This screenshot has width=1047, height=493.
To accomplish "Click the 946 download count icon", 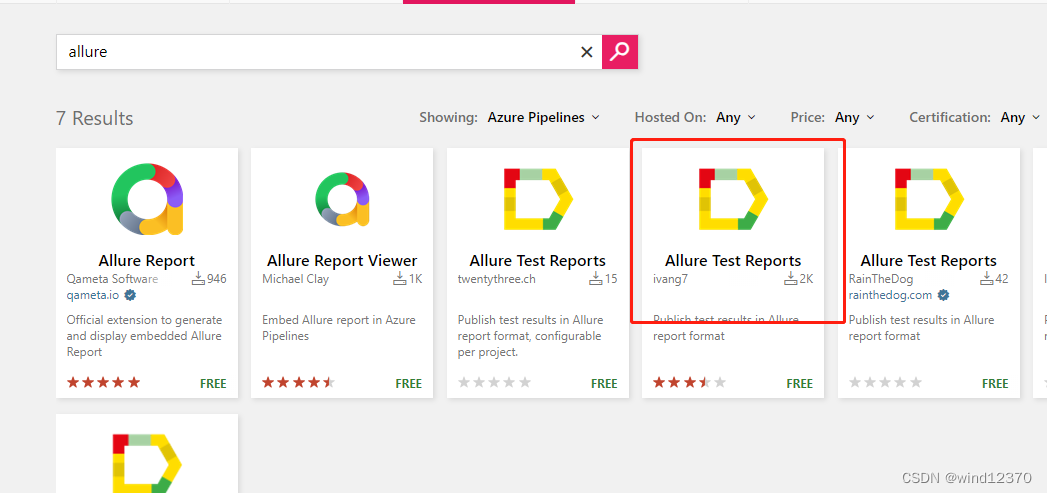I will [198, 279].
